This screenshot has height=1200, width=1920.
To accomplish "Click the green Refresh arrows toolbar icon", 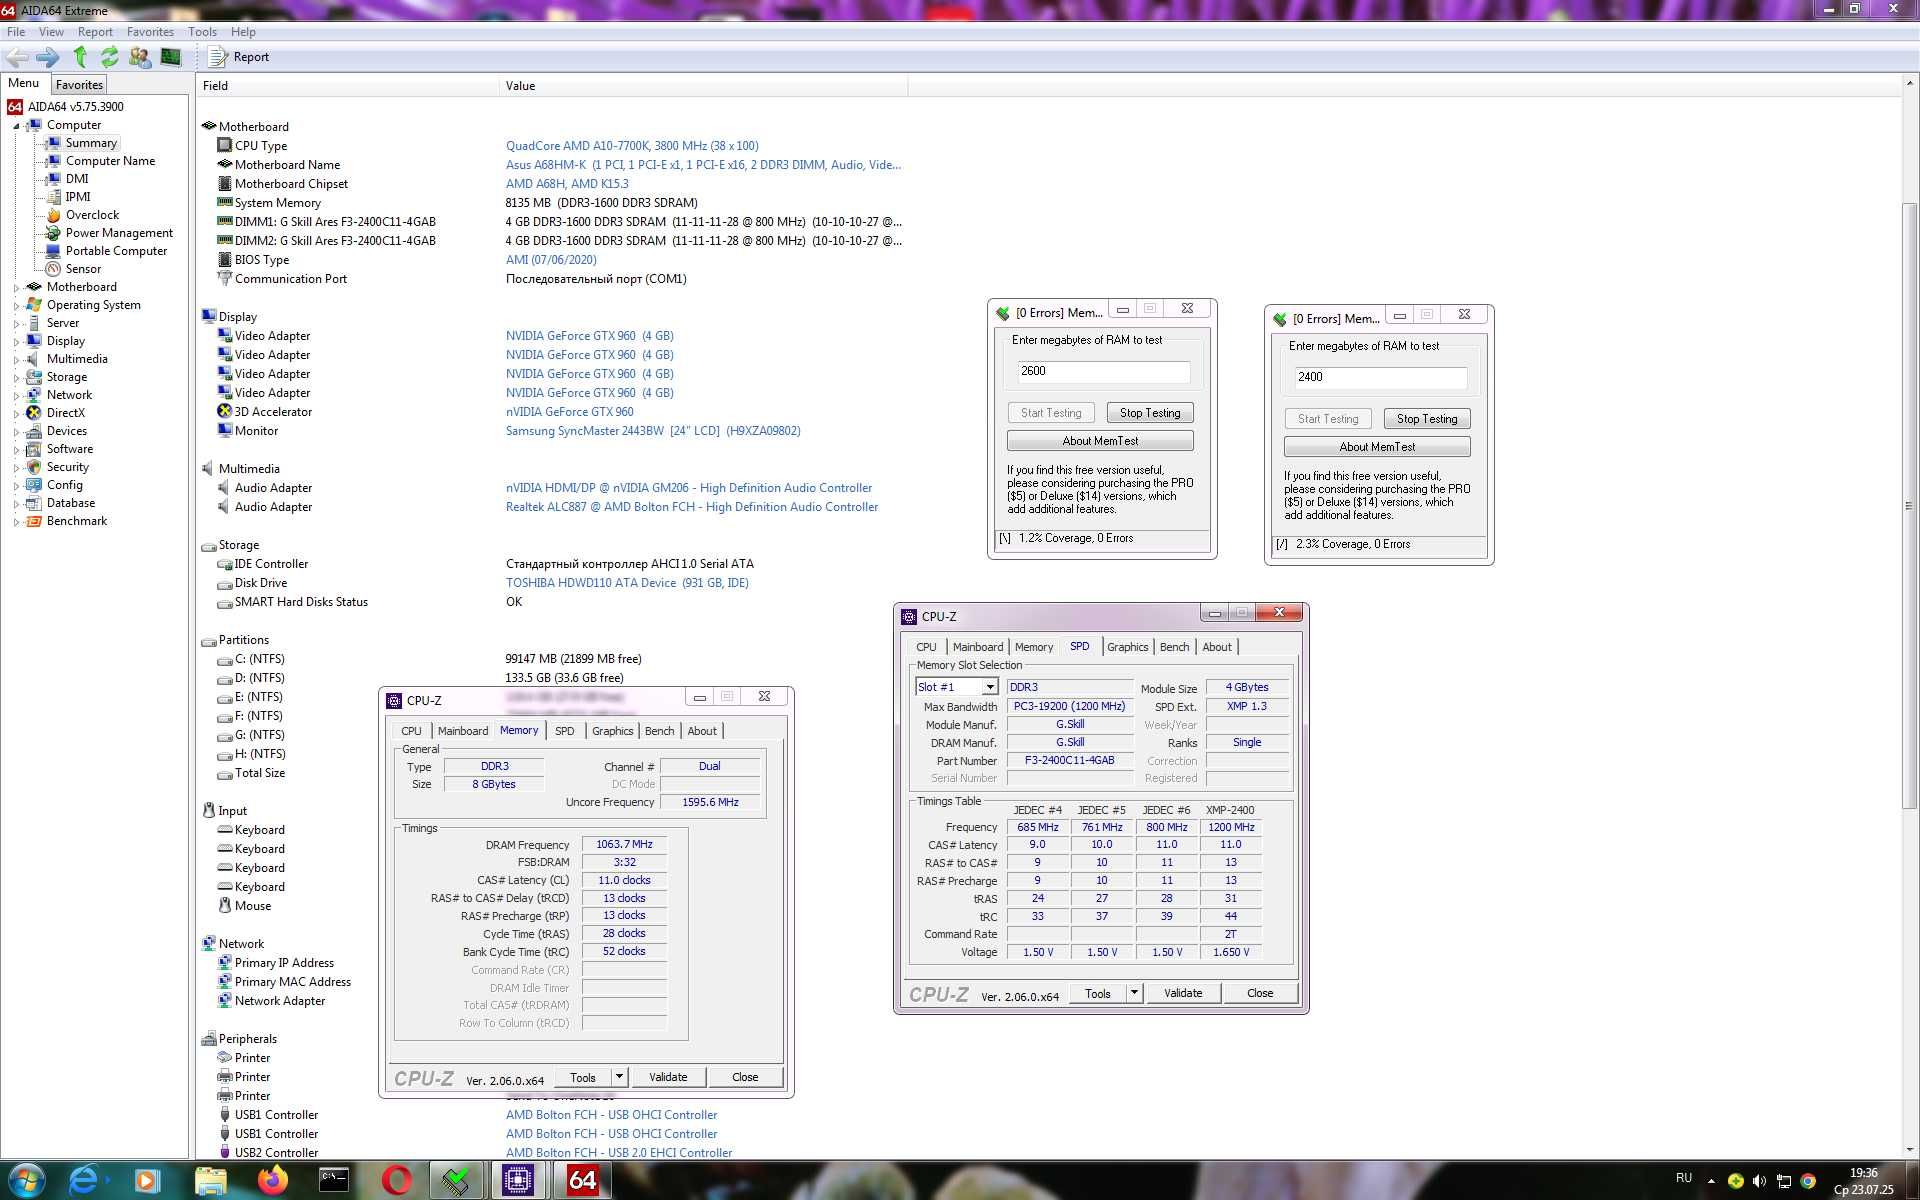I will [x=110, y=57].
